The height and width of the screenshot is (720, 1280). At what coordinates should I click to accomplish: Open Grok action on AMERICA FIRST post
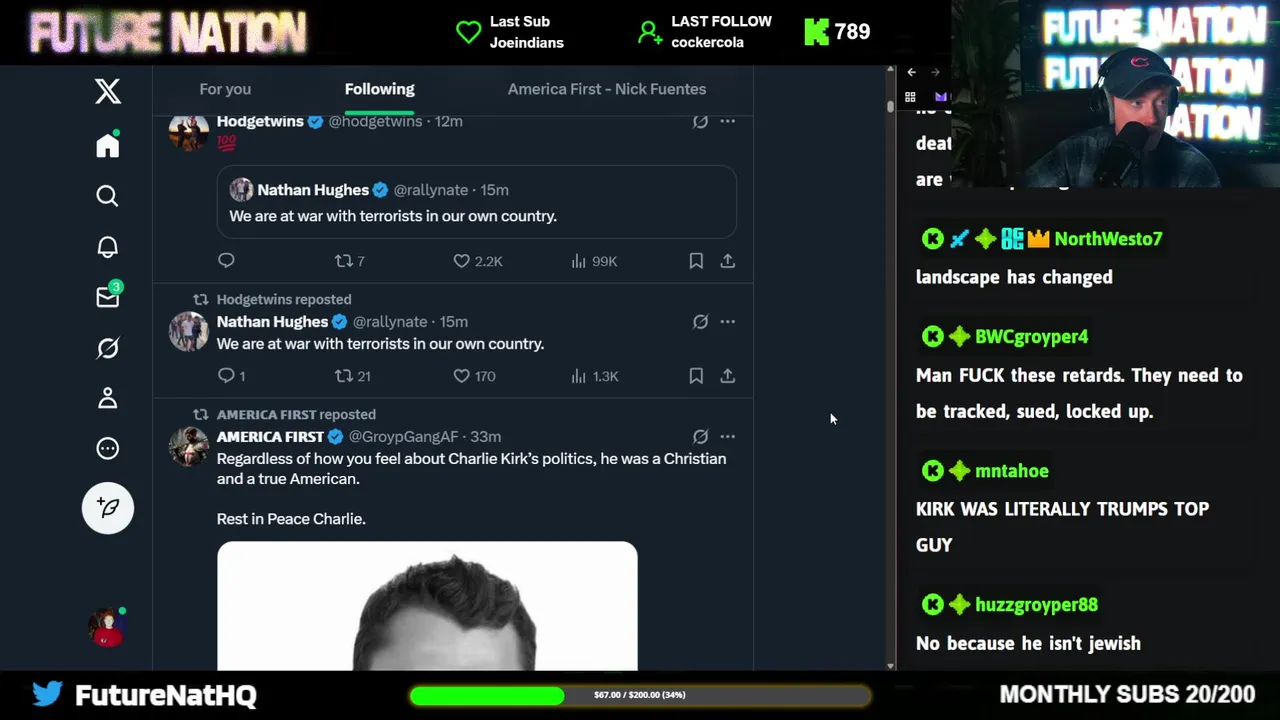tap(700, 437)
